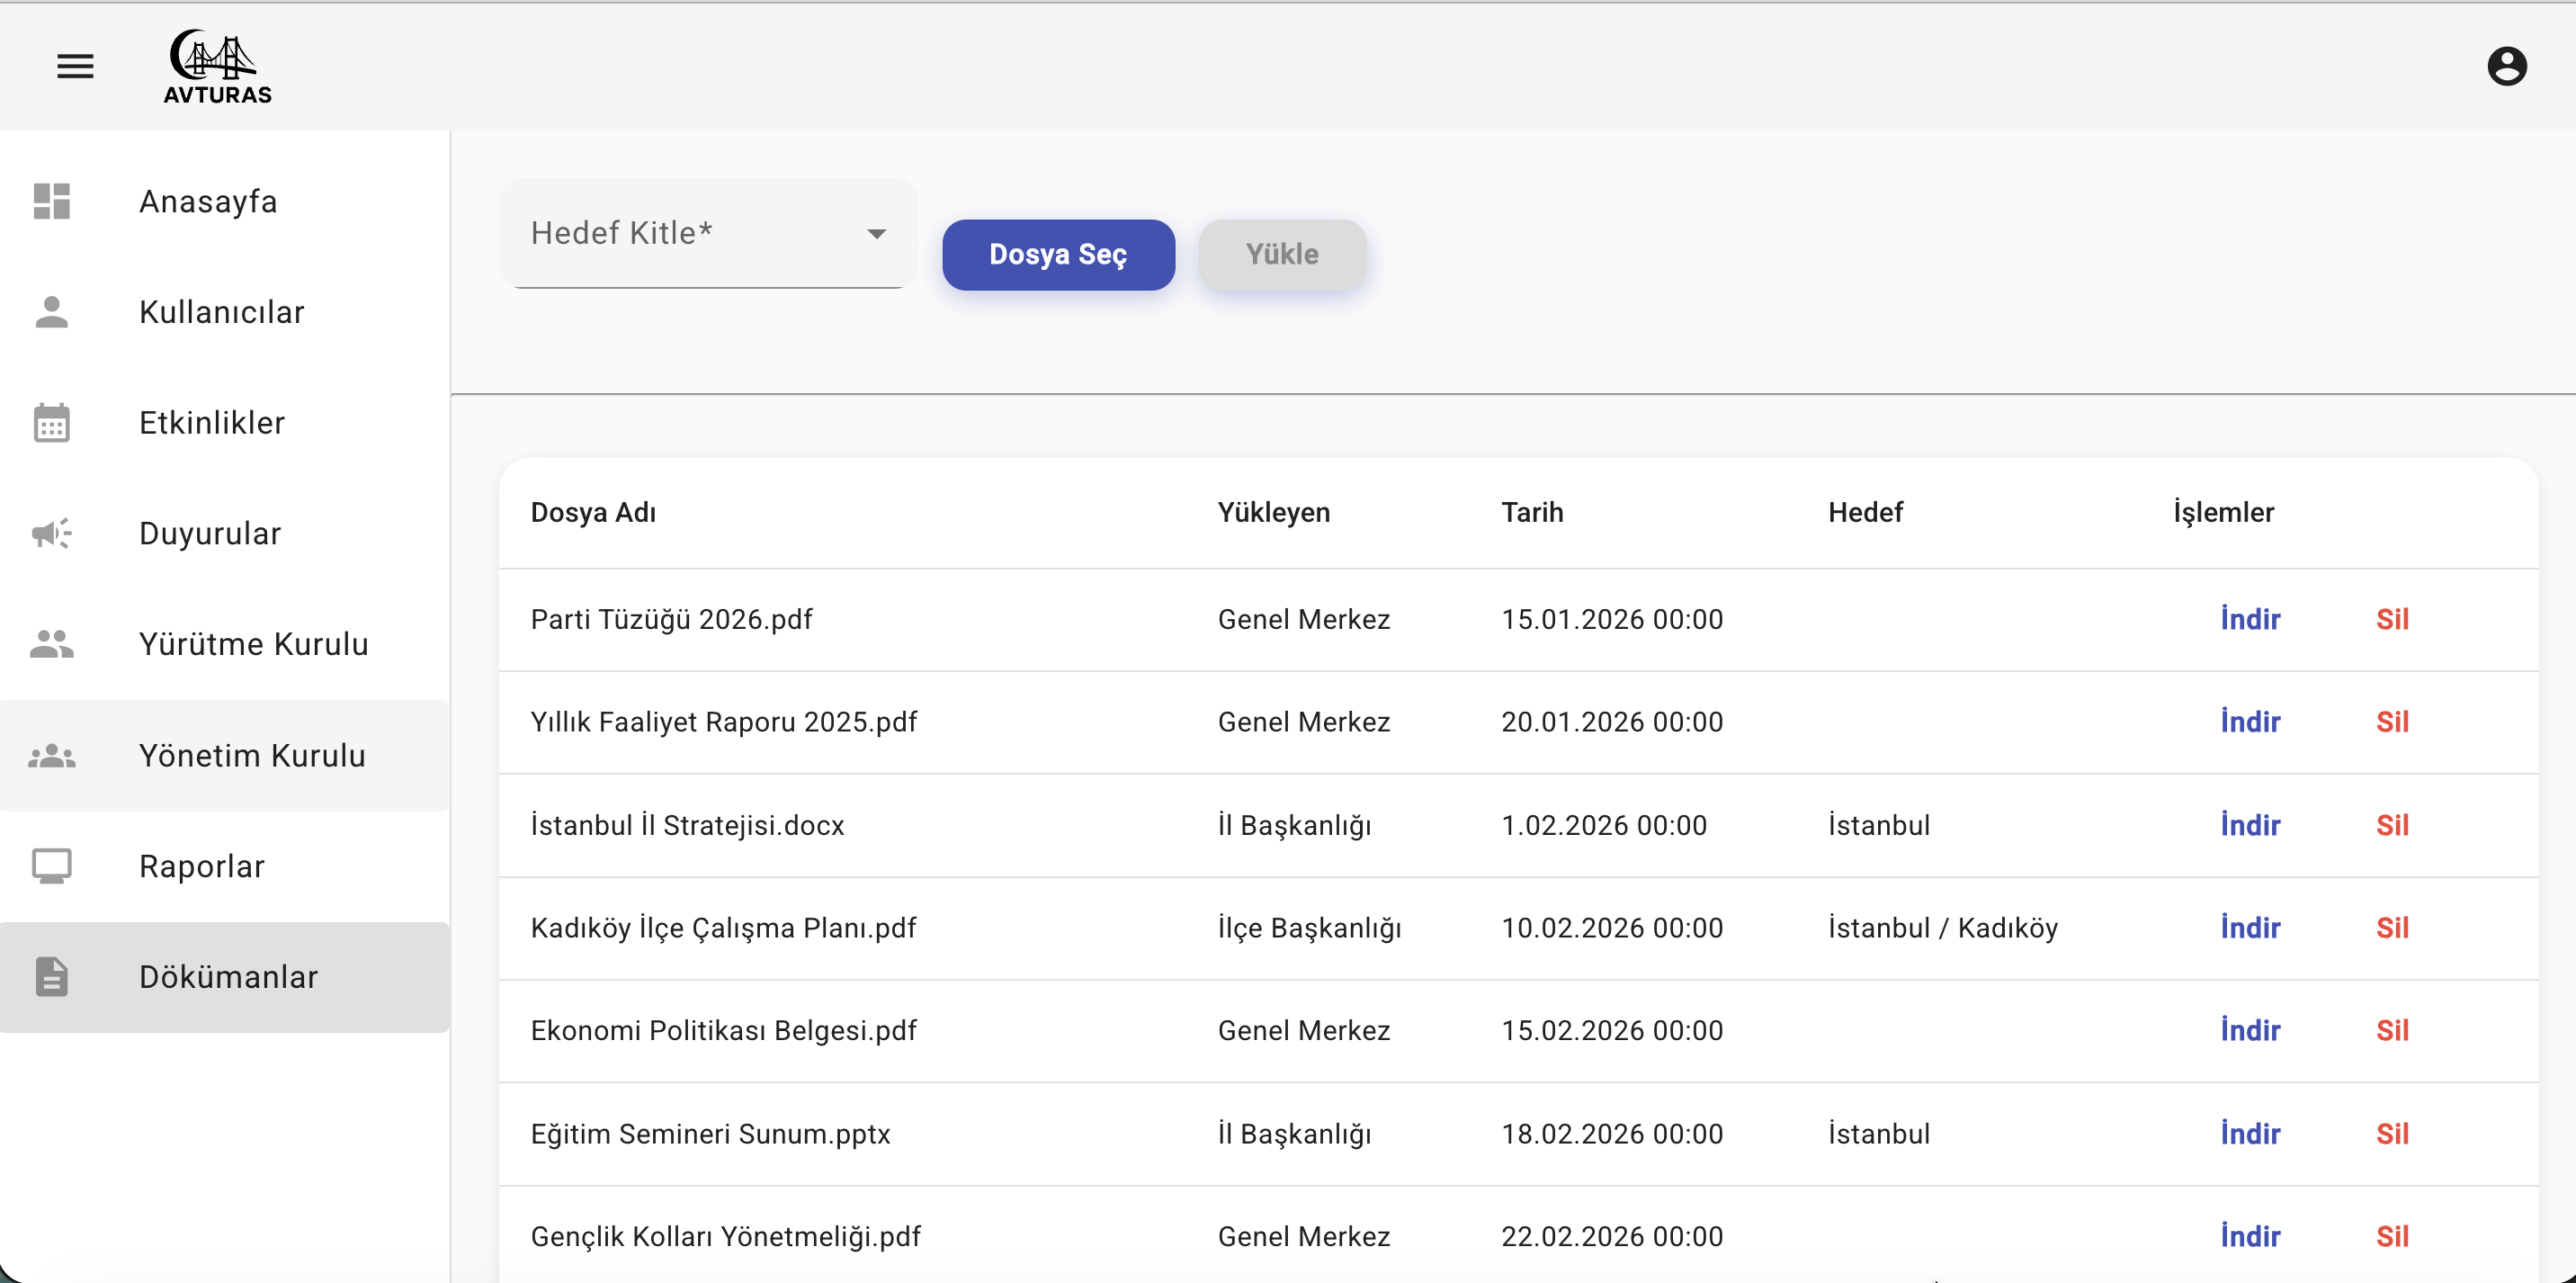This screenshot has width=2576, height=1283.
Task: Click the Duyurular megaphone icon
Action: click(x=52, y=533)
